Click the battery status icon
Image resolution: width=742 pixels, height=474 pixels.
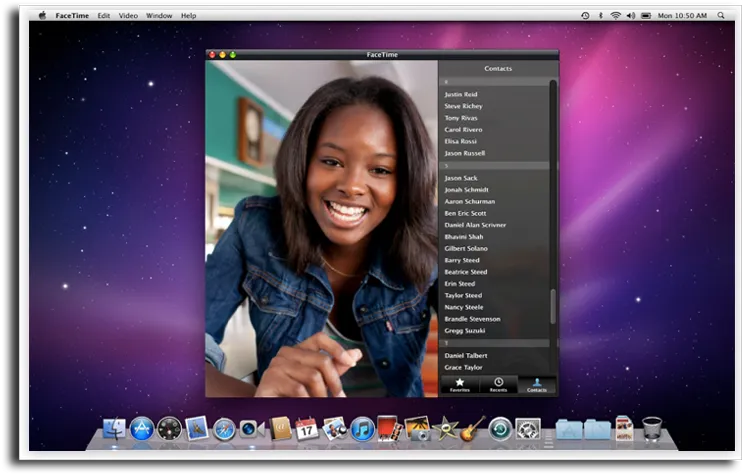click(646, 16)
